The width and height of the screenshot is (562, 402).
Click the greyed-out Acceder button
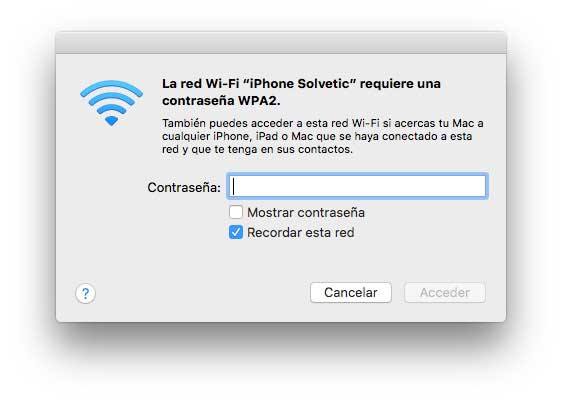click(445, 293)
